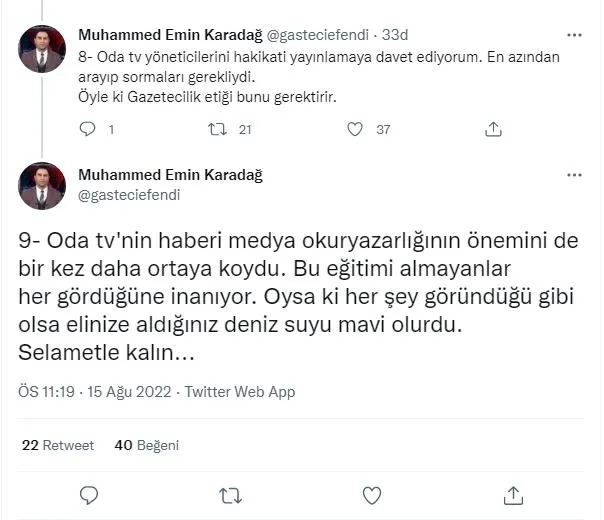The width and height of the screenshot is (604, 520).
Task: Open the Twitter Web App source link
Action: pos(240,392)
